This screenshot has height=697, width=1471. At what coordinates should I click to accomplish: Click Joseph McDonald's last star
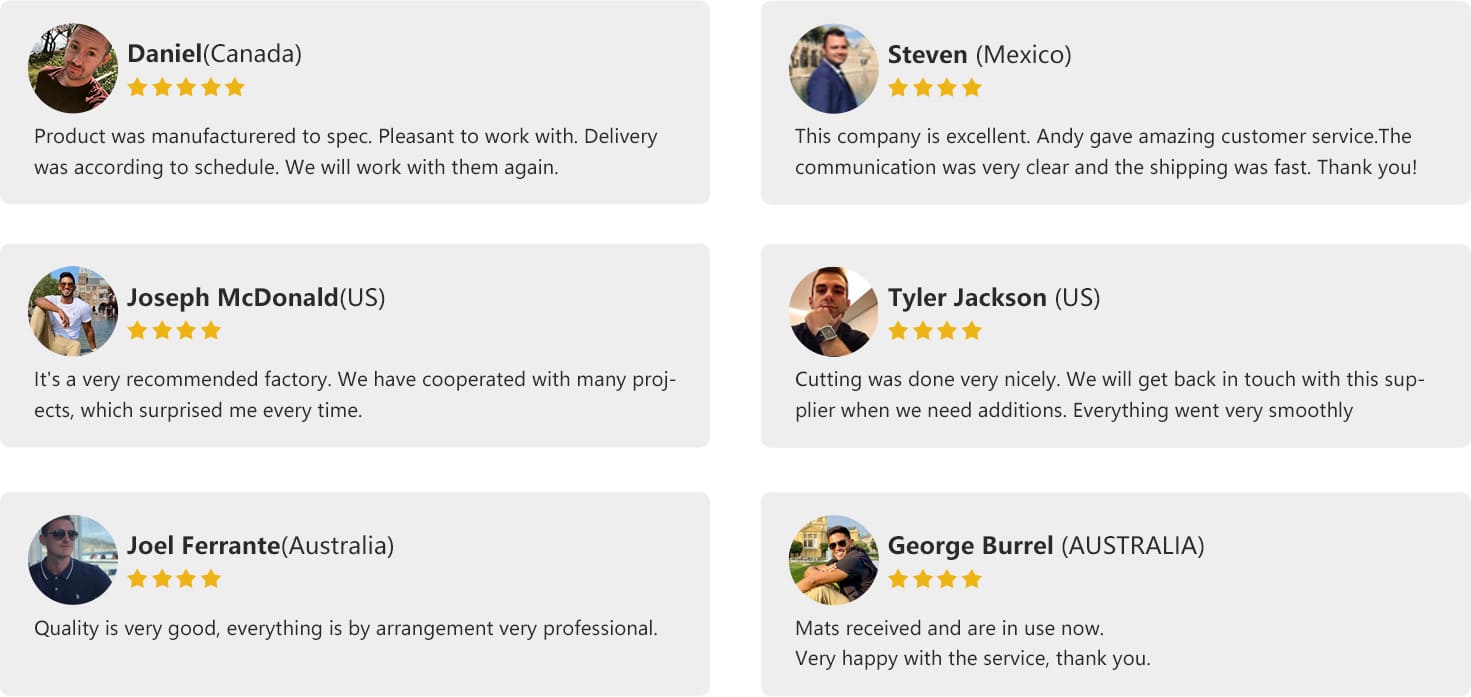click(211, 330)
